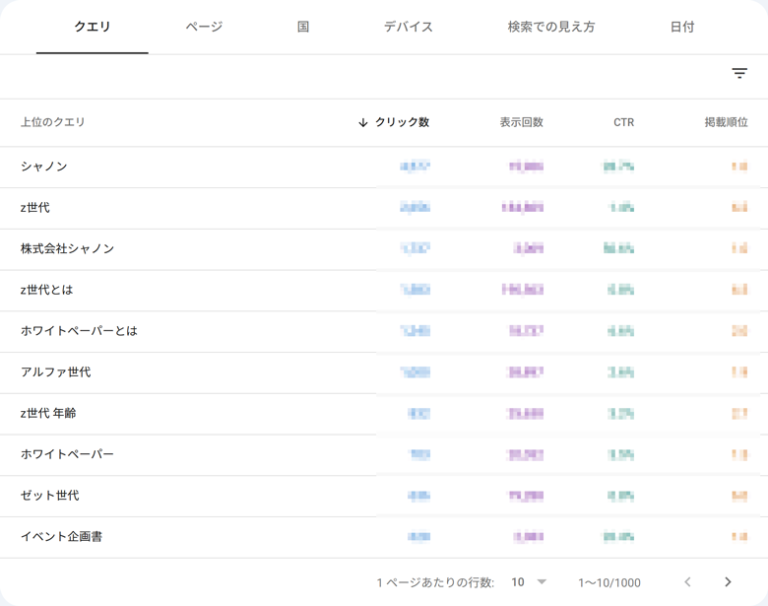
Task: Open the z世代とは query row
Action: 47,290
